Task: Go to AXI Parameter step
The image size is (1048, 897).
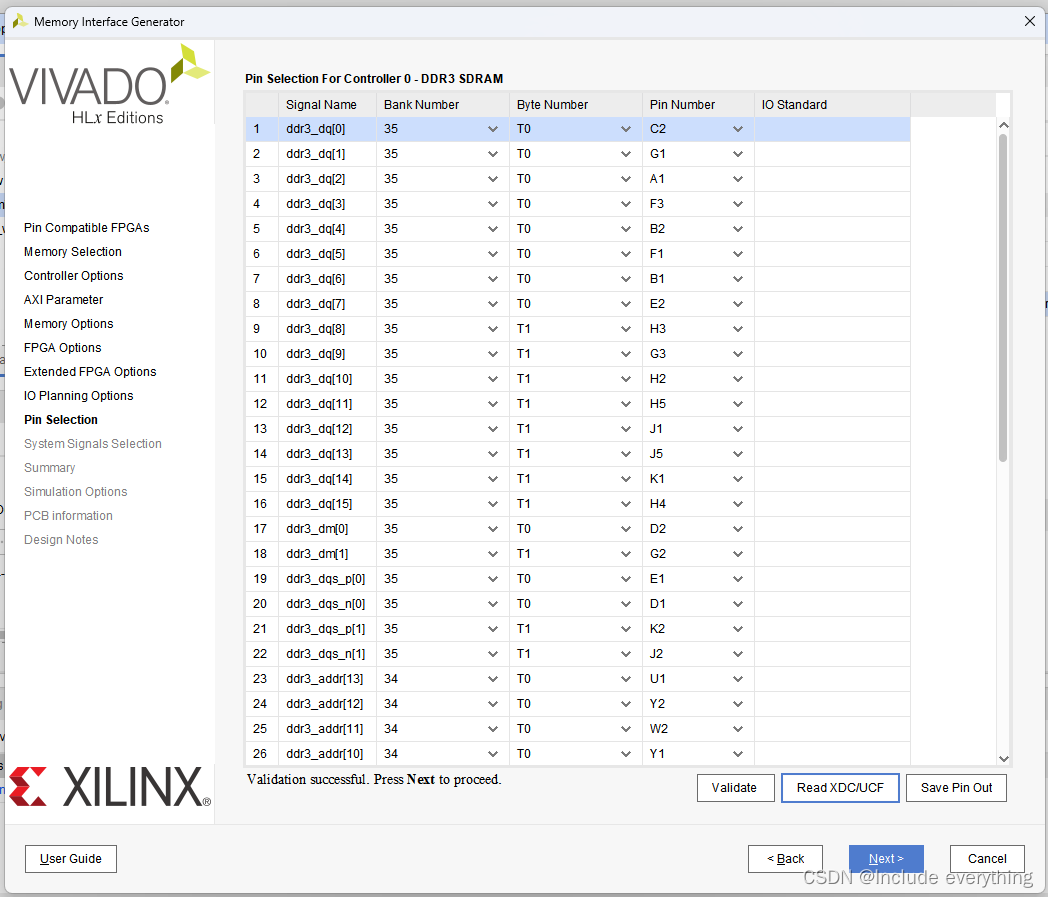Action: point(63,300)
